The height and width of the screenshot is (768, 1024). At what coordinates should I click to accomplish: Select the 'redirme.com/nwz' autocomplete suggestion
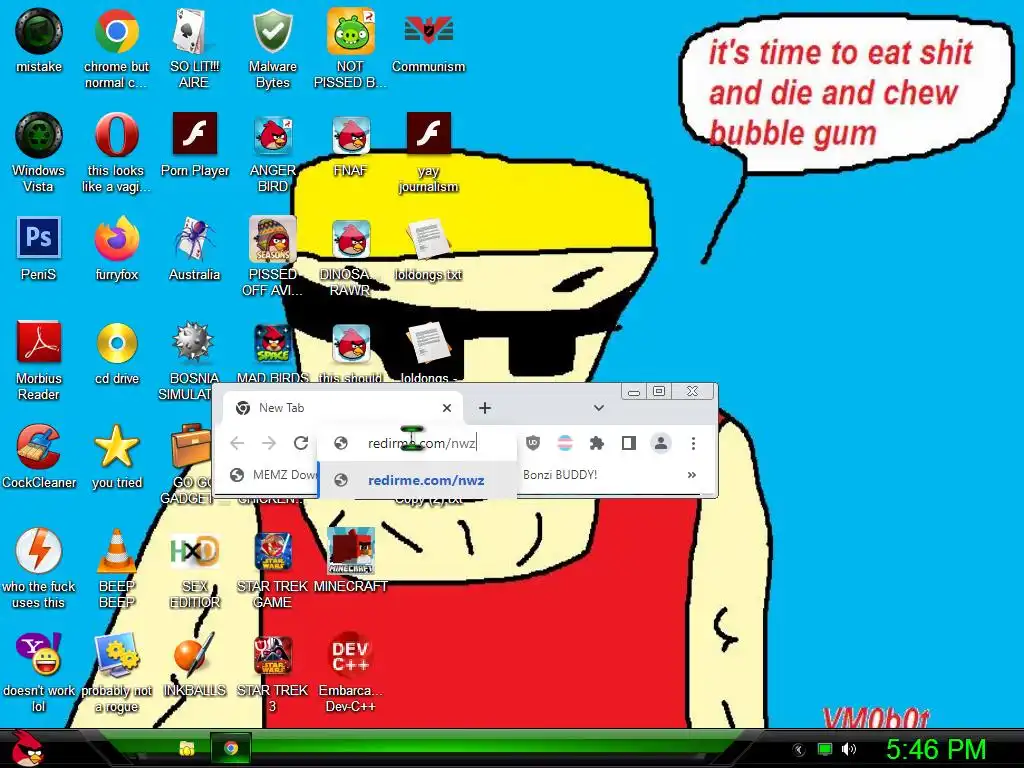tap(418, 481)
